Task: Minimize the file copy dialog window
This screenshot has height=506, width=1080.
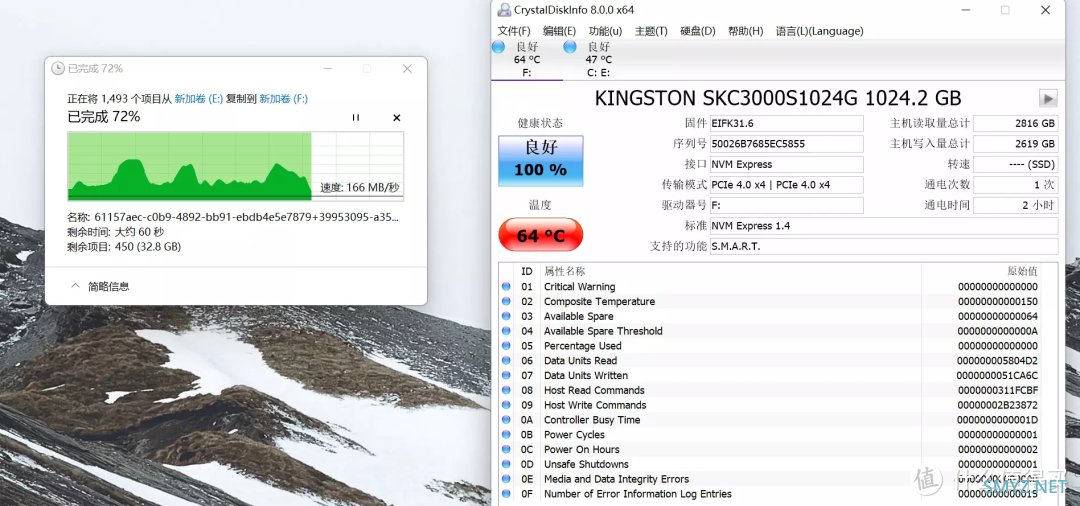Action: pos(328,69)
